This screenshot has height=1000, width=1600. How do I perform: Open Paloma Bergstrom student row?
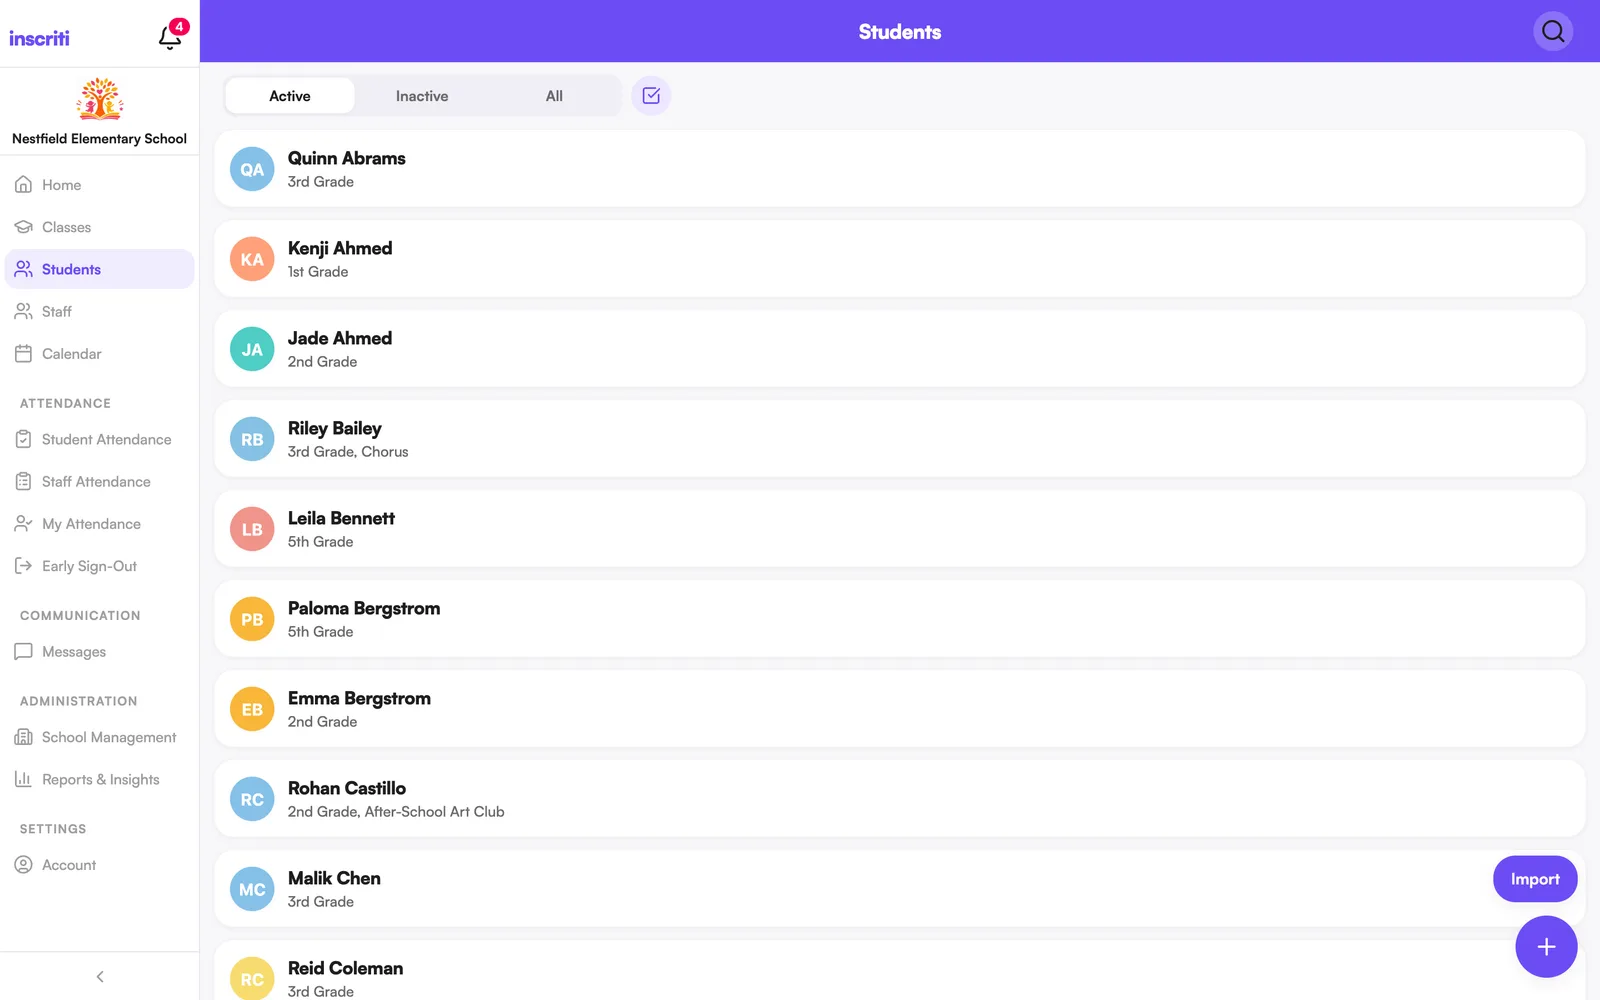pyautogui.click(x=900, y=619)
